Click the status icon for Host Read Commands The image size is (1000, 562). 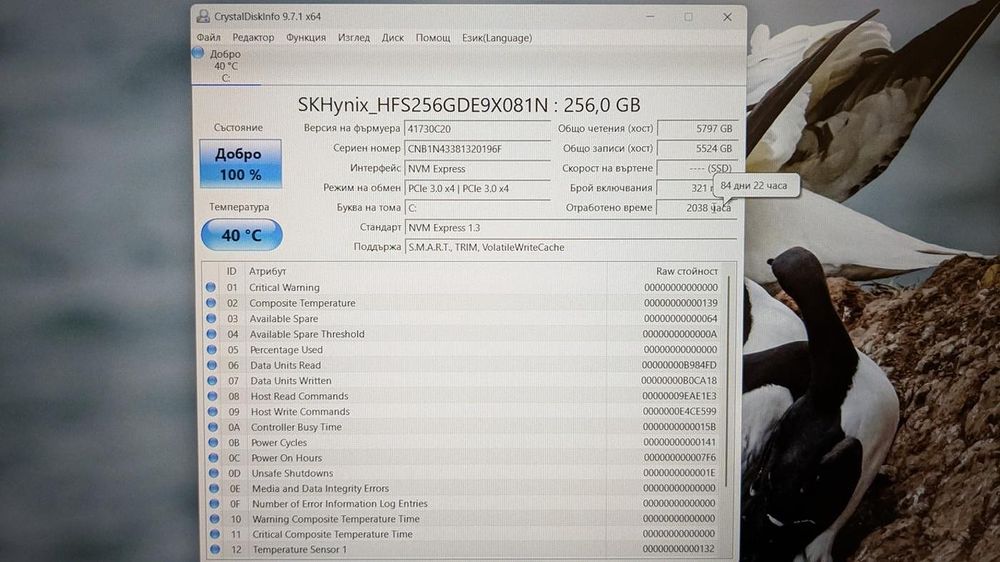click(212, 396)
